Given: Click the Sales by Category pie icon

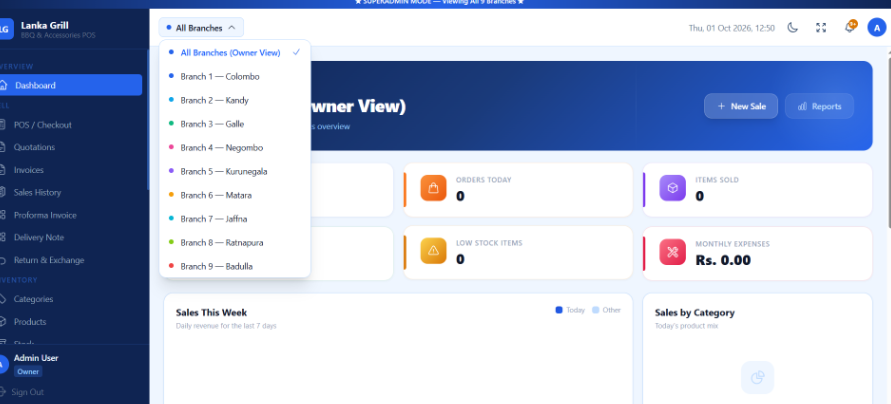Looking at the screenshot, I should point(757,377).
